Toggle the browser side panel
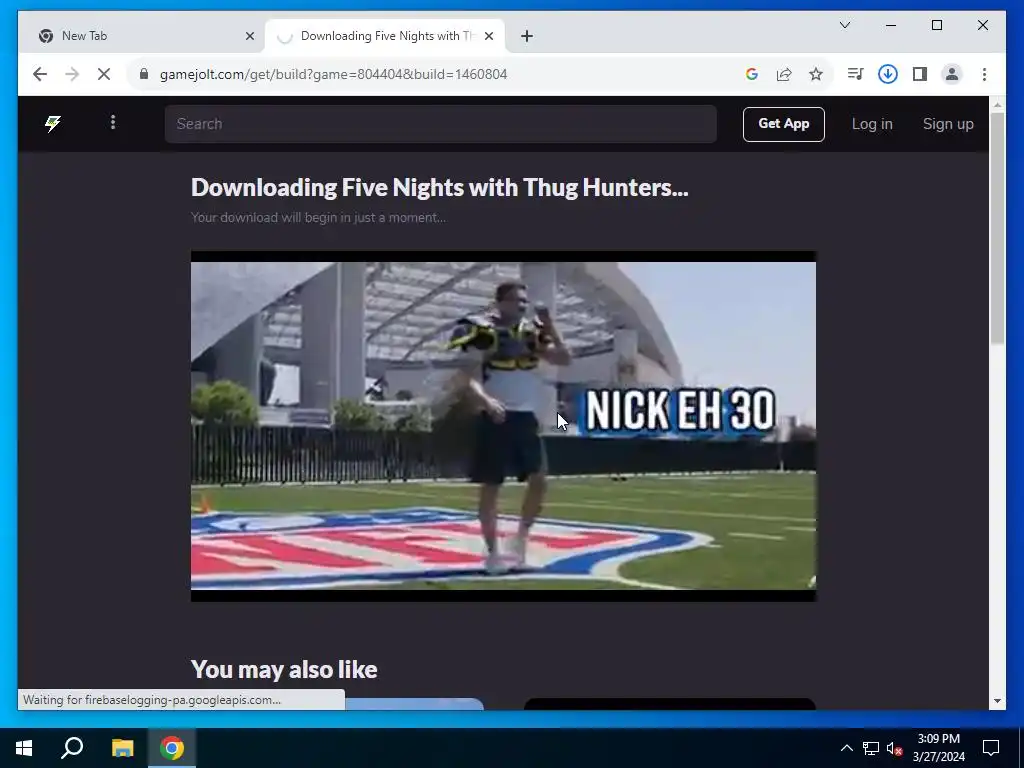Screen dimensions: 1024x768 920,74
